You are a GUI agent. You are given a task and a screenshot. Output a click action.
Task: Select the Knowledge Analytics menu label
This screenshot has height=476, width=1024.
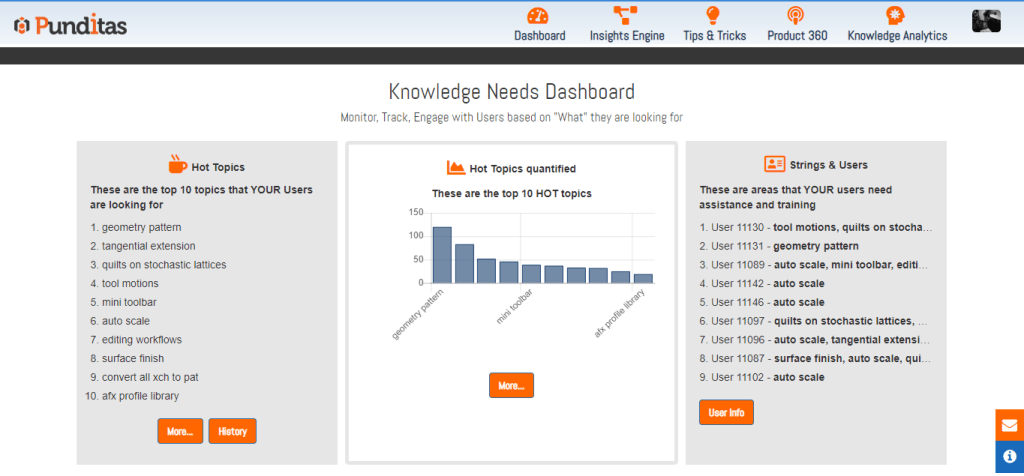pyautogui.click(x=896, y=36)
